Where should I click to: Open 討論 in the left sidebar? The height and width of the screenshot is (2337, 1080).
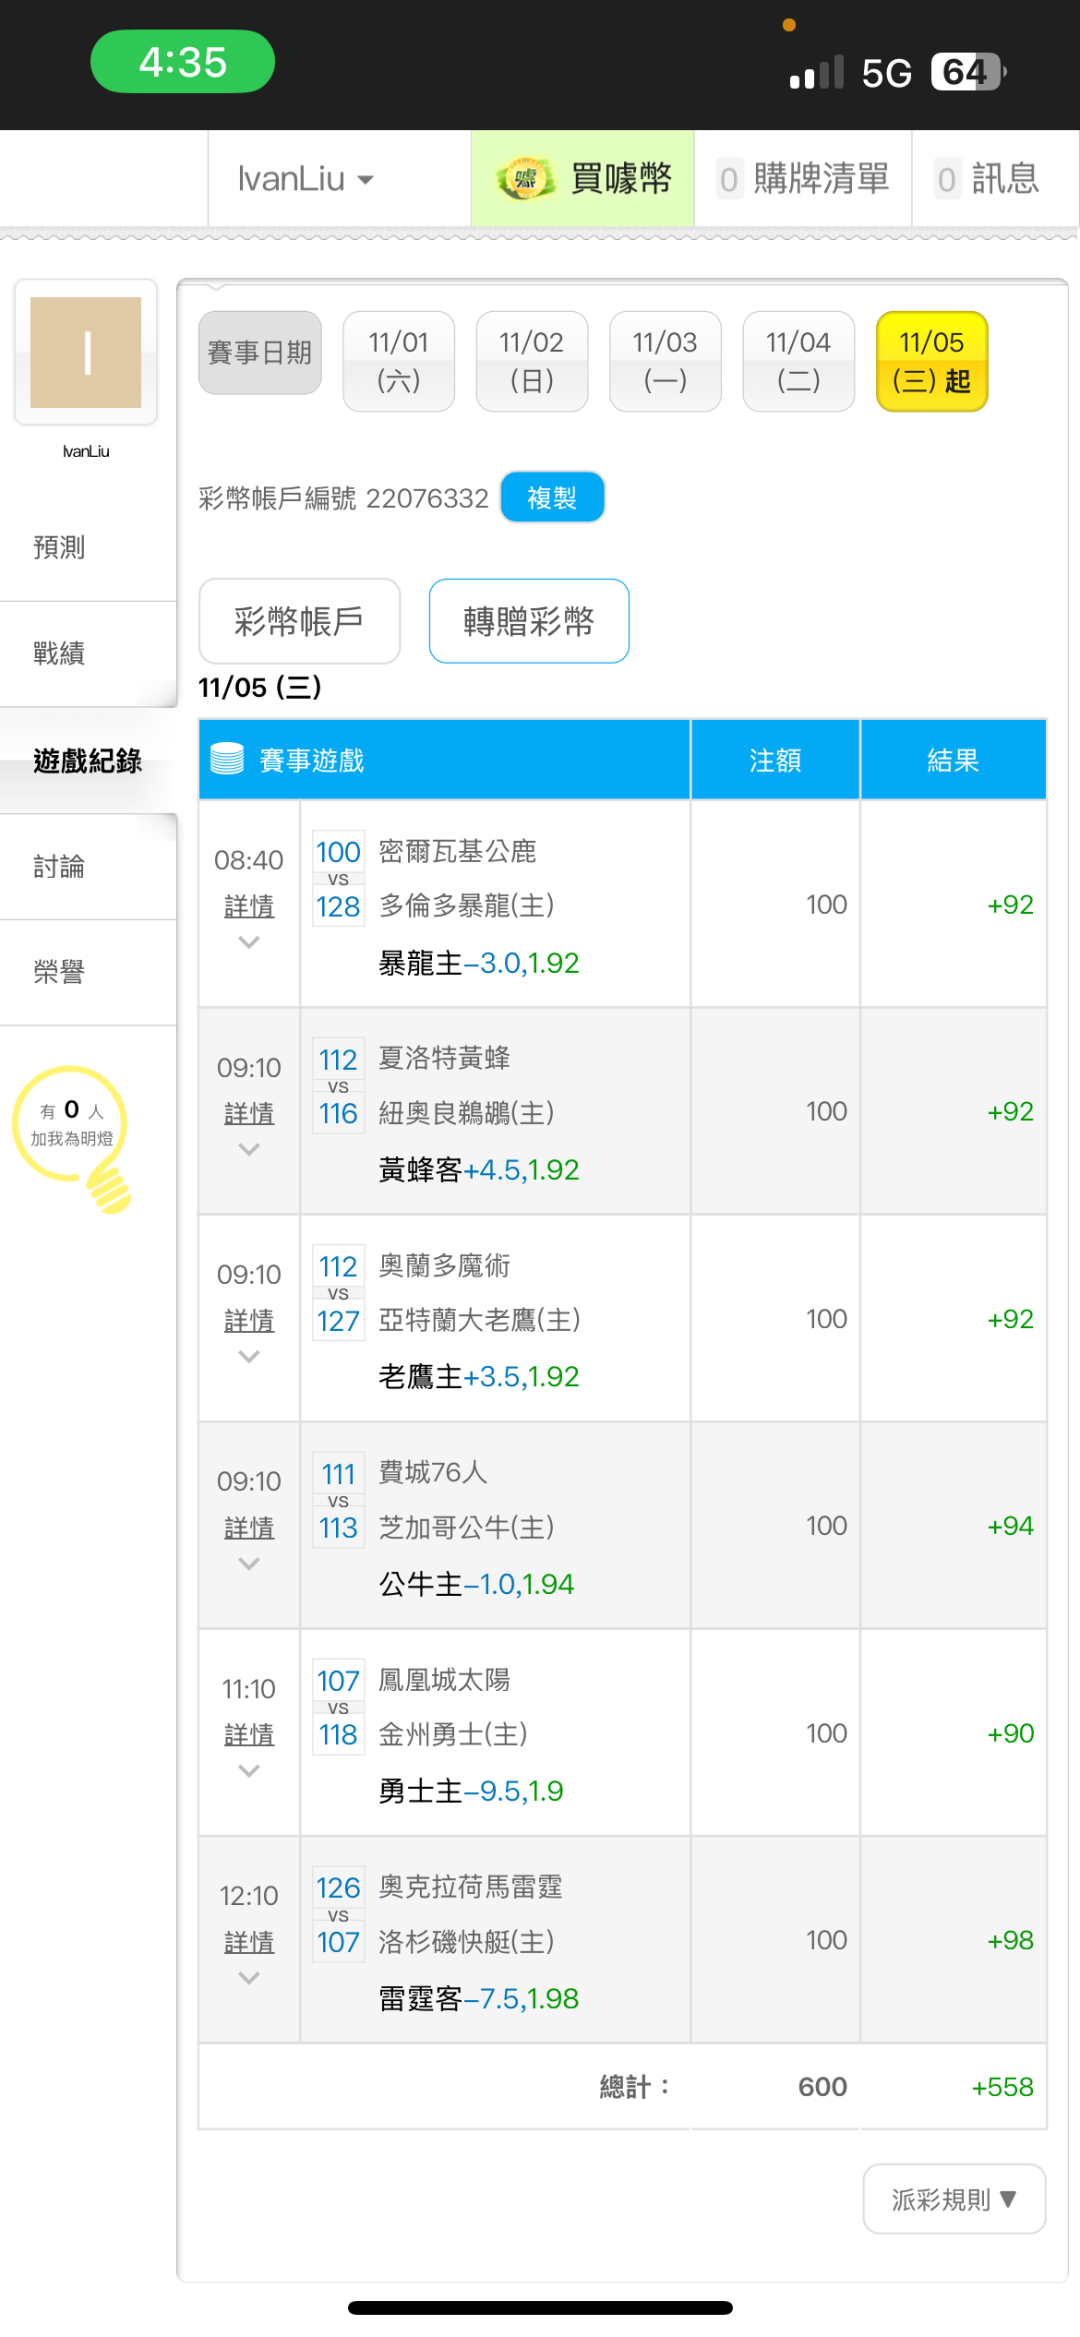(59, 867)
